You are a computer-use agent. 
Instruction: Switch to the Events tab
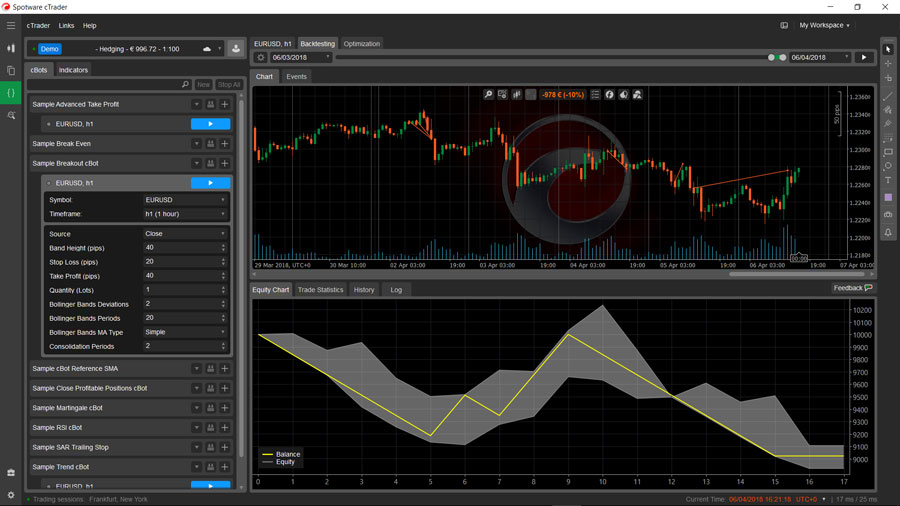coord(296,76)
